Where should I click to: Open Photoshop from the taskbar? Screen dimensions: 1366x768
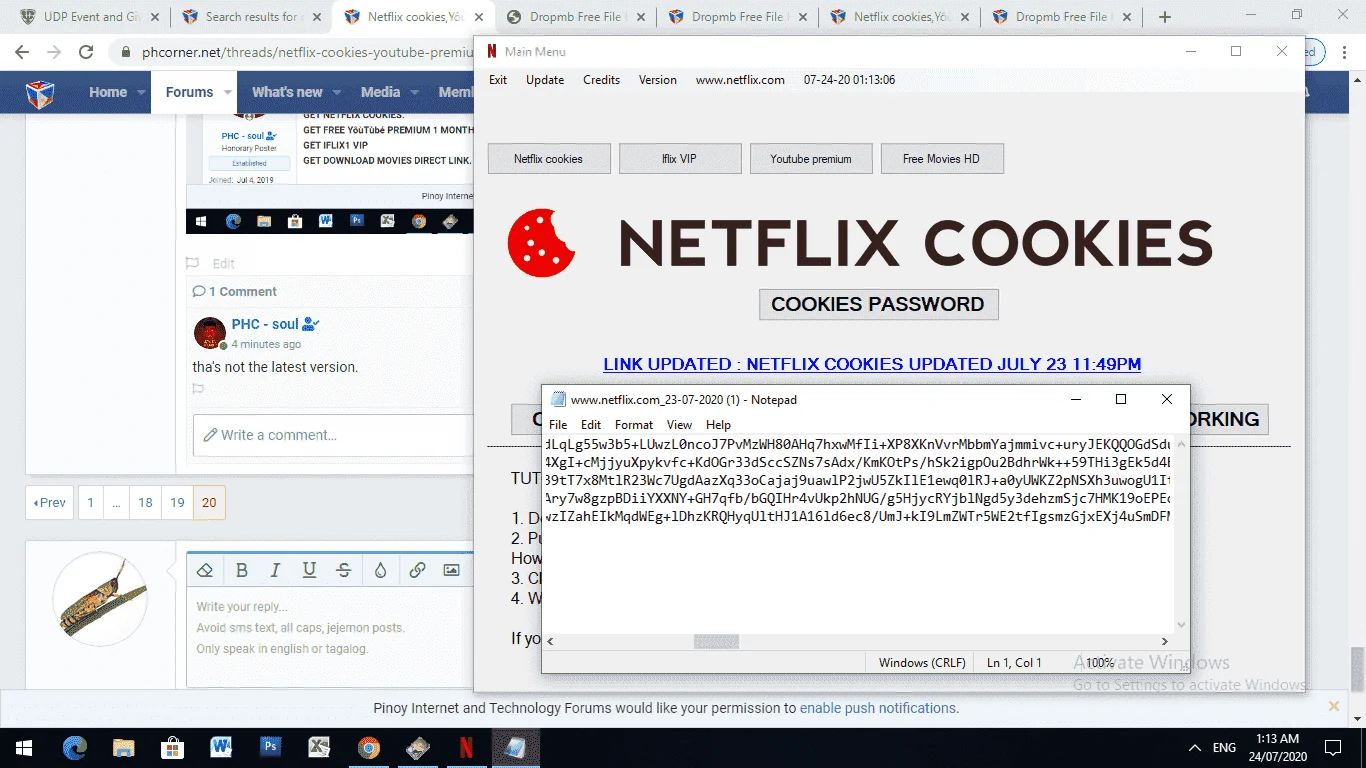pyautogui.click(x=270, y=747)
